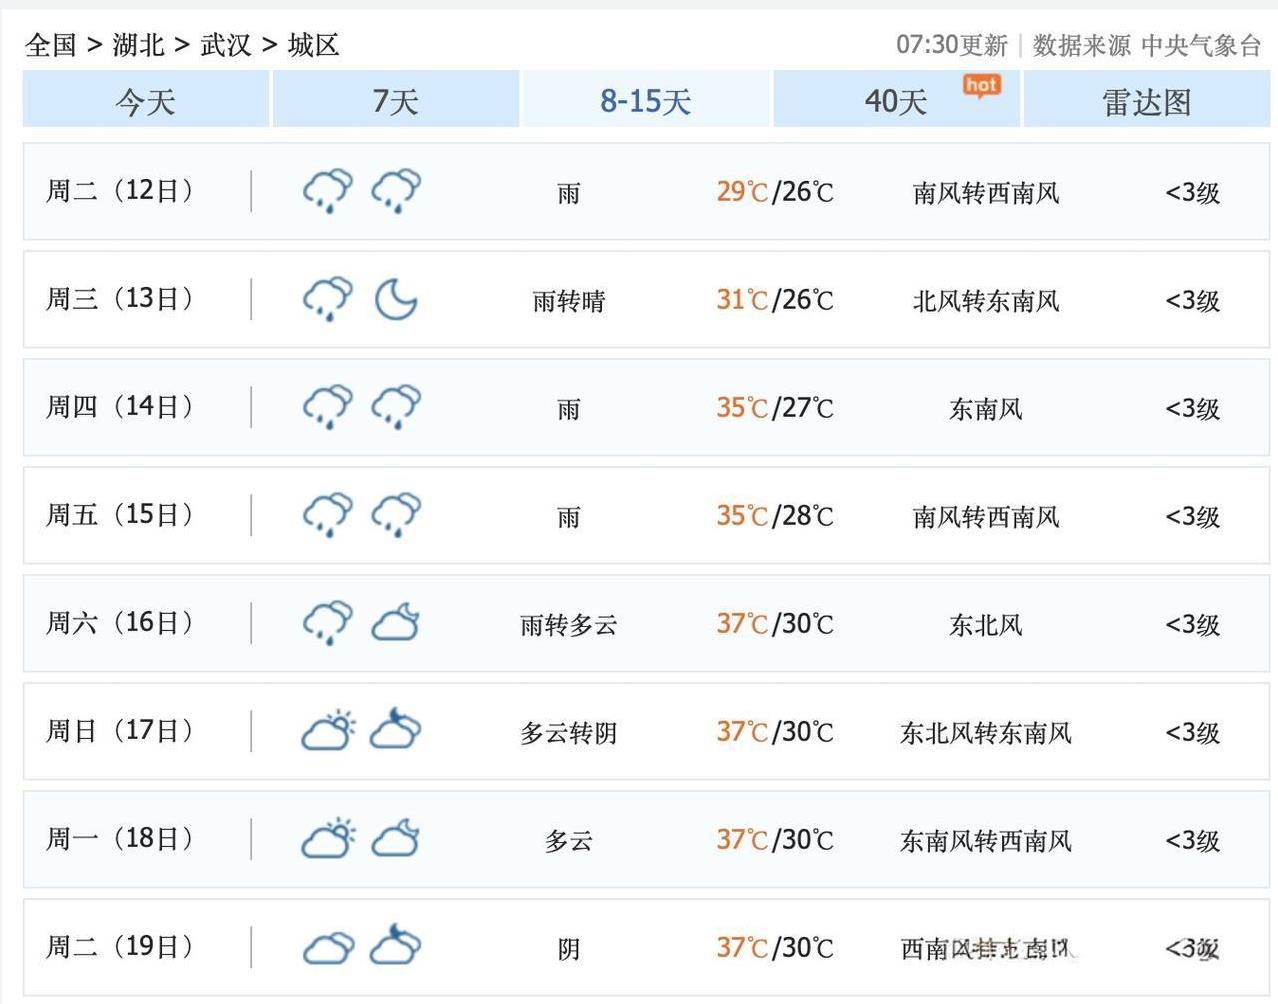
Task: Click the night cloudy icon for Saturday the 16th
Action: pos(396,622)
